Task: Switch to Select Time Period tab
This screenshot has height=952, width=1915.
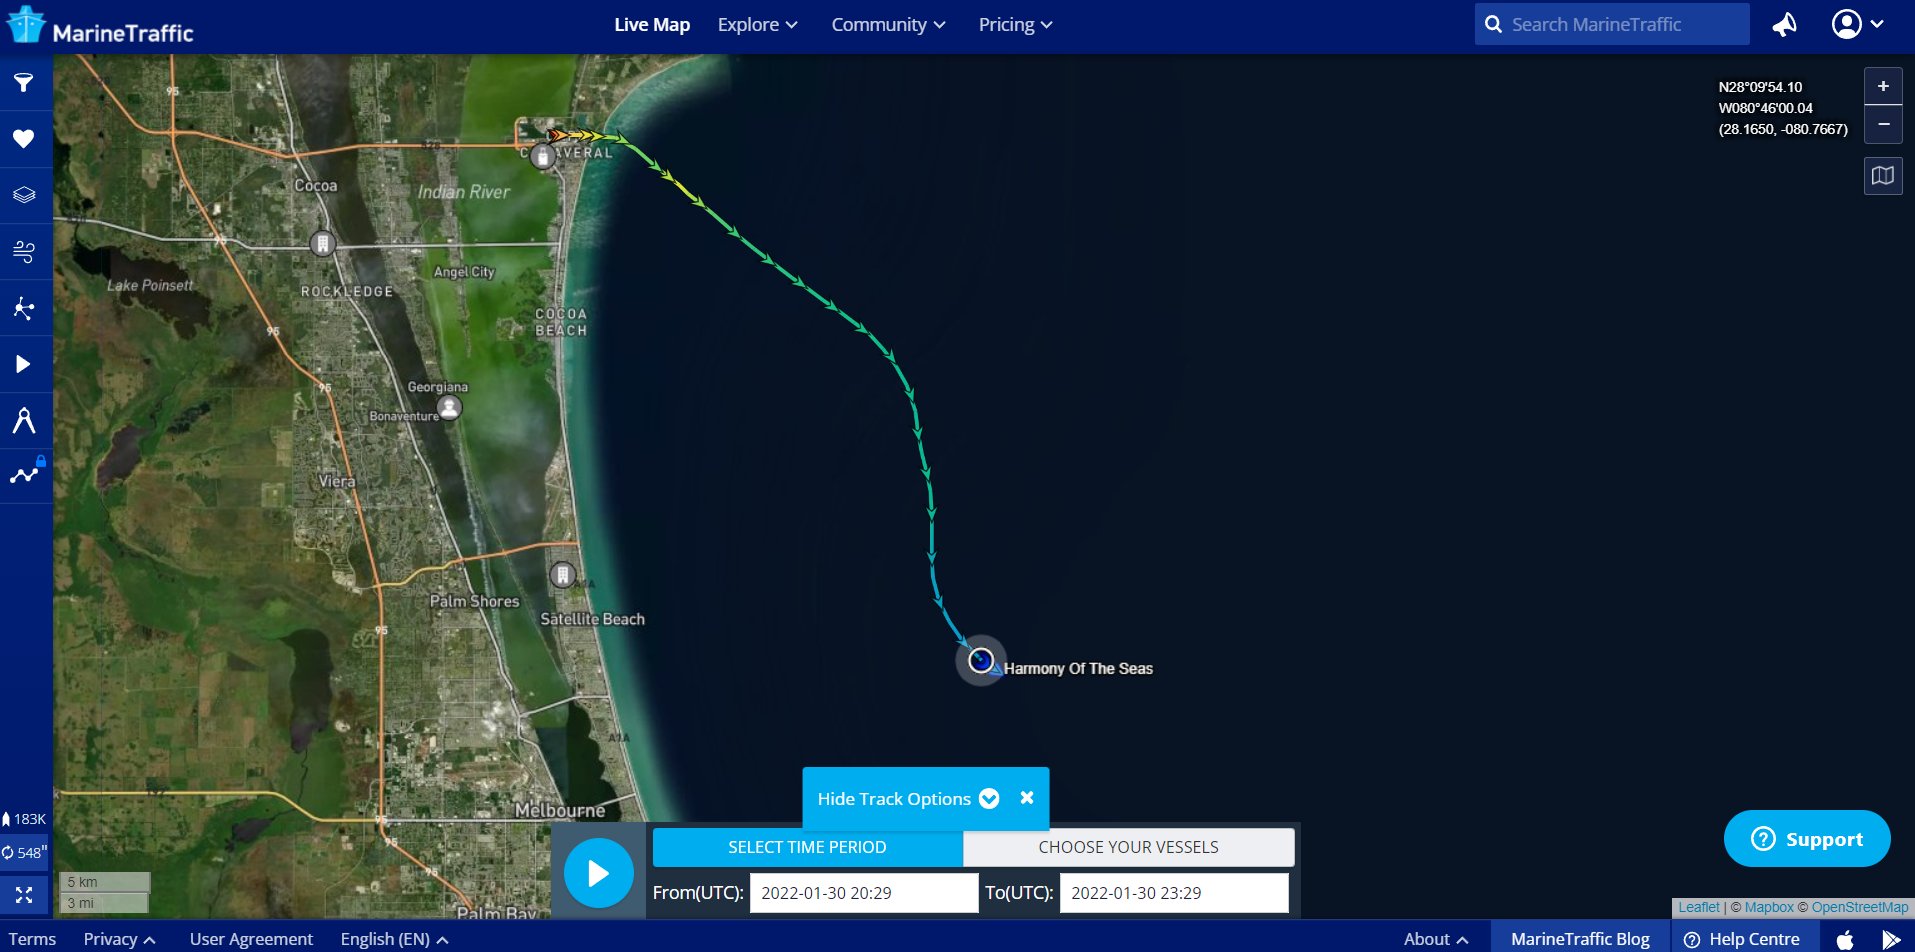Action: click(x=807, y=847)
